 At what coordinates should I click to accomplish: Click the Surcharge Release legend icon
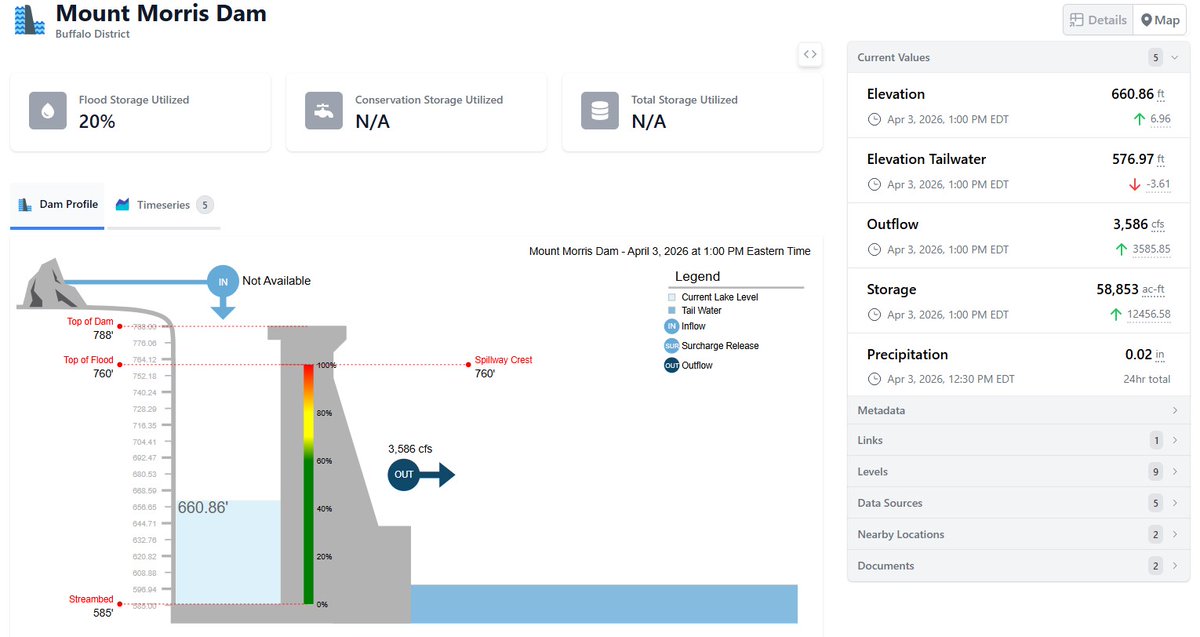pyautogui.click(x=672, y=346)
